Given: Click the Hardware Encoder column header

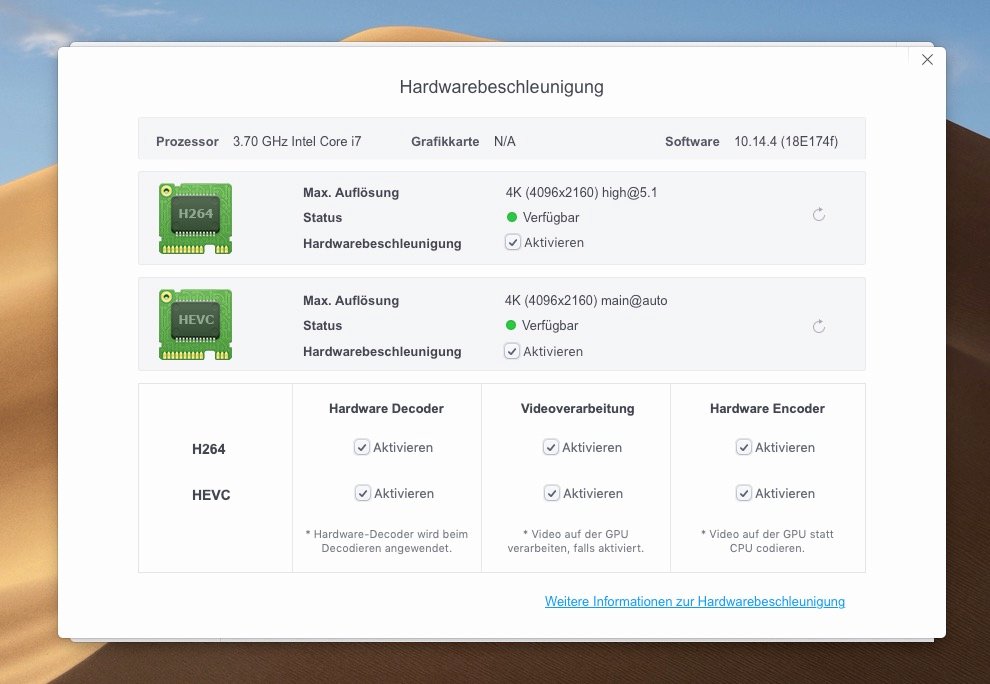Looking at the screenshot, I should pos(767,408).
